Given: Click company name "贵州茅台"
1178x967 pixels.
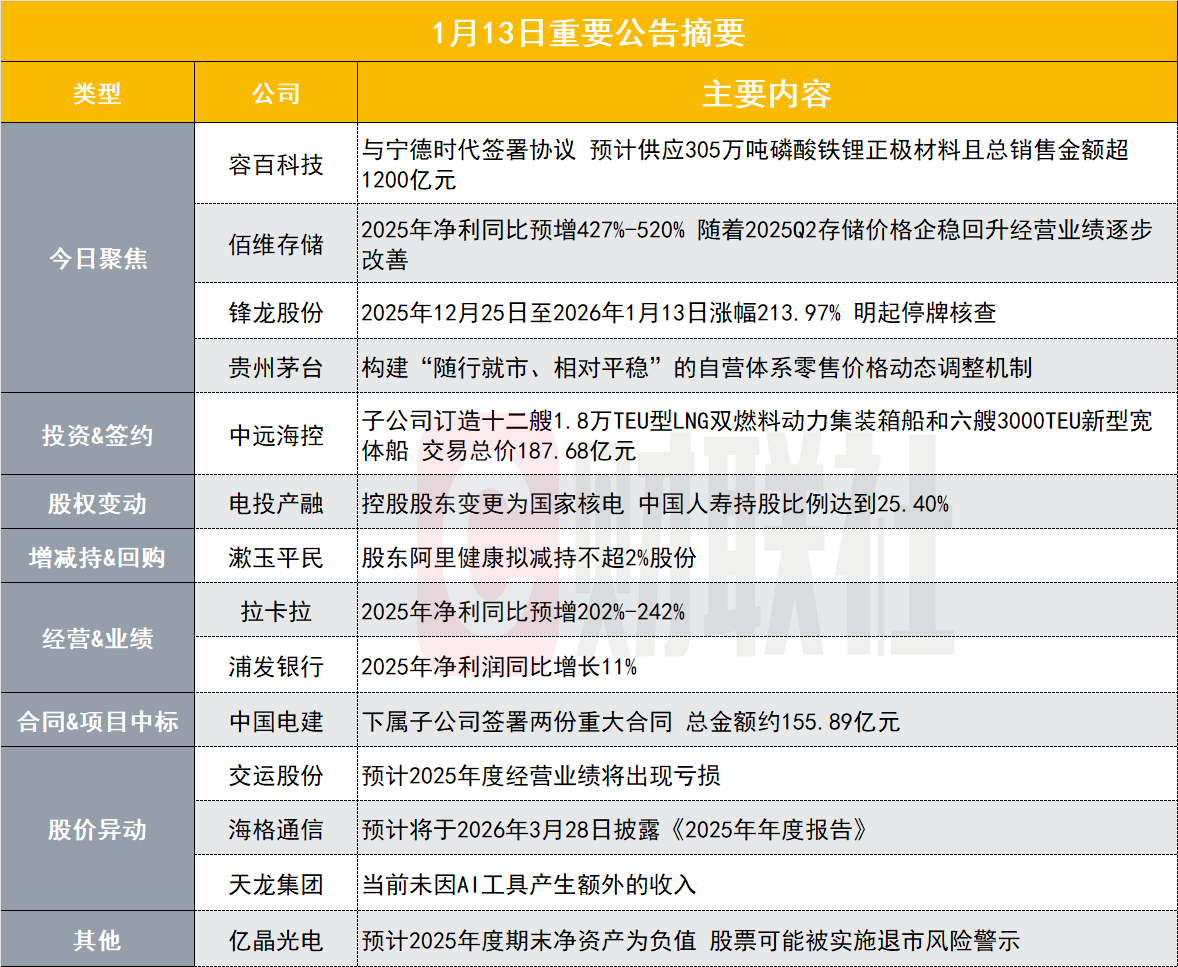Looking at the screenshot, I should [x=276, y=367].
